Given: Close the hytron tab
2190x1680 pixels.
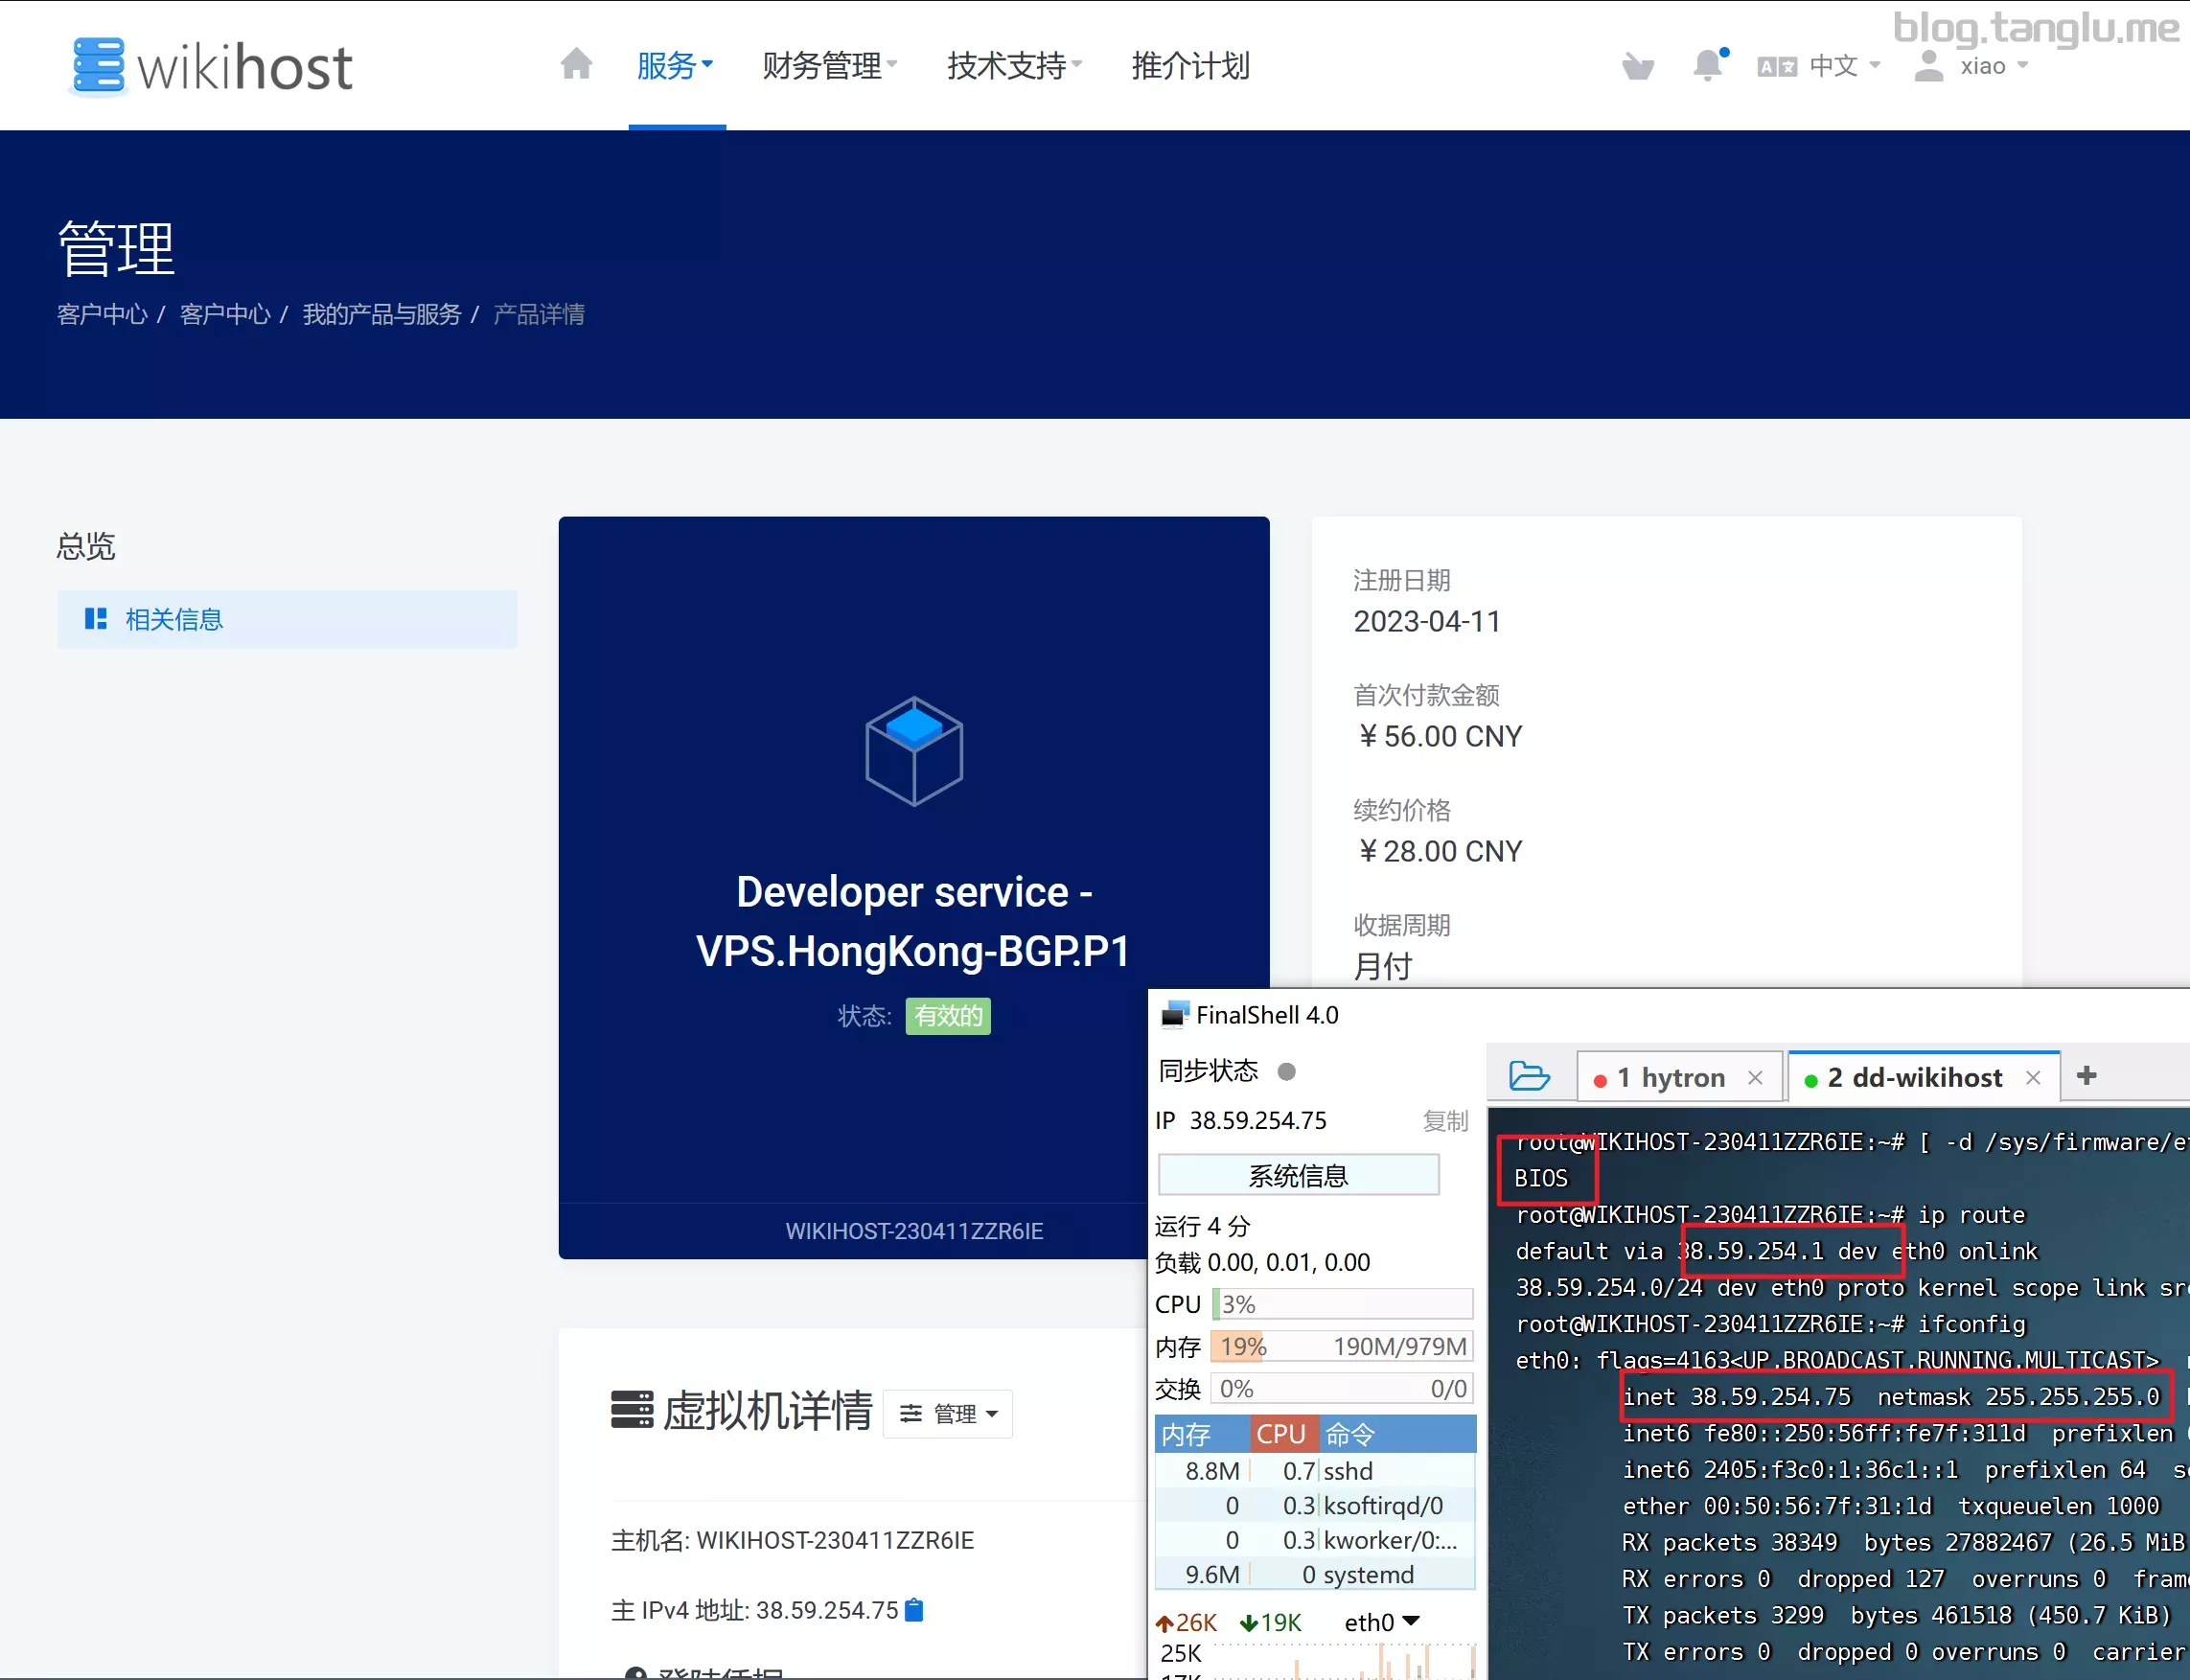Looking at the screenshot, I should (1755, 1078).
